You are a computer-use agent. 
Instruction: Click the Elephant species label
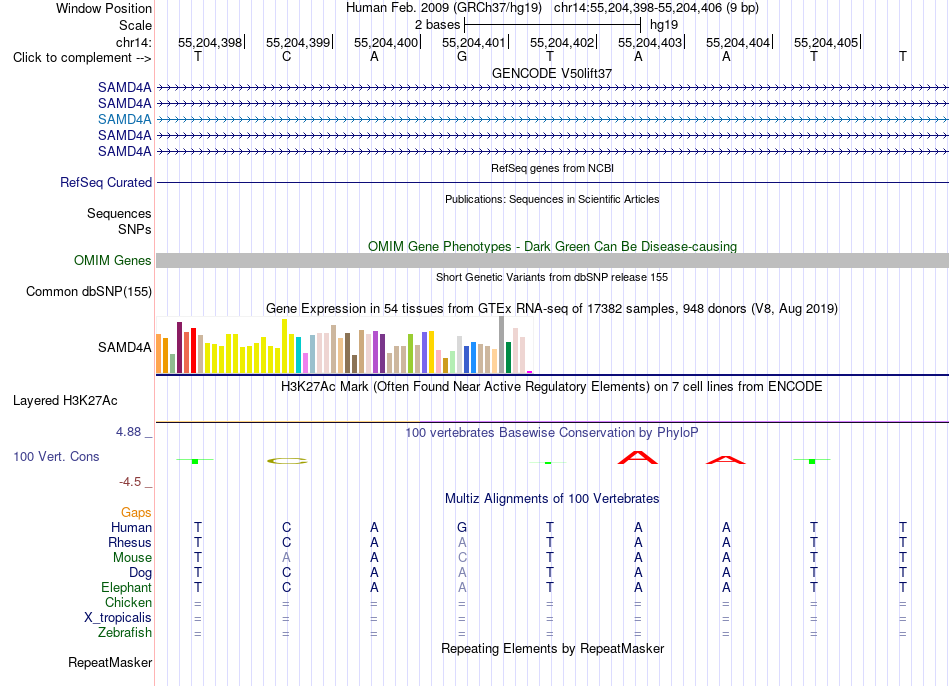tap(126, 587)
